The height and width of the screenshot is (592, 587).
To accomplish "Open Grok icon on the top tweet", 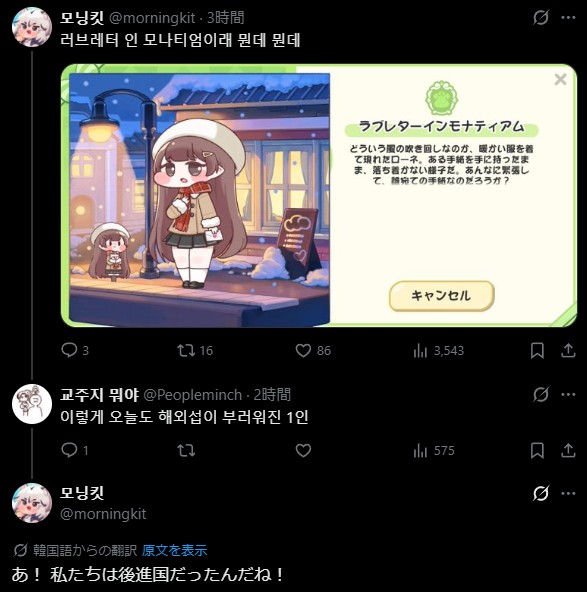I will point(541,17).
